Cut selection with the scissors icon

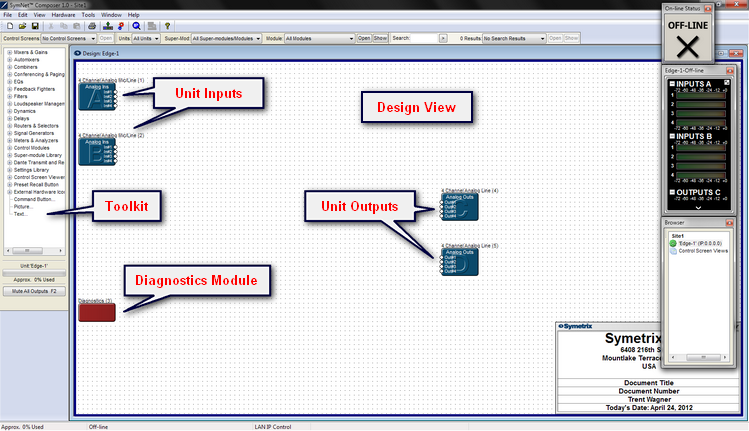[x=51, y=26]
